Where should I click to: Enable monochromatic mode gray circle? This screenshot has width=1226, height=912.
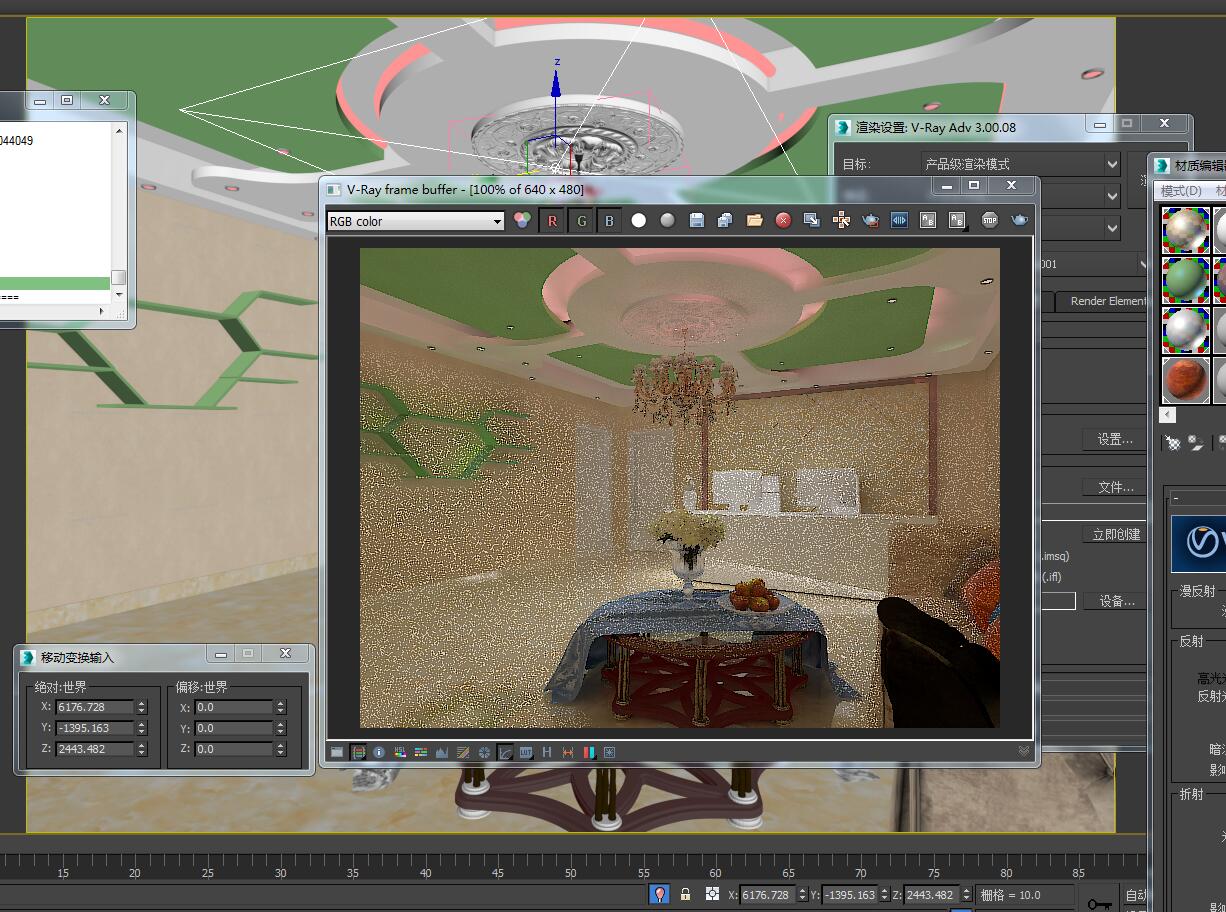click(x=668, y=221)
